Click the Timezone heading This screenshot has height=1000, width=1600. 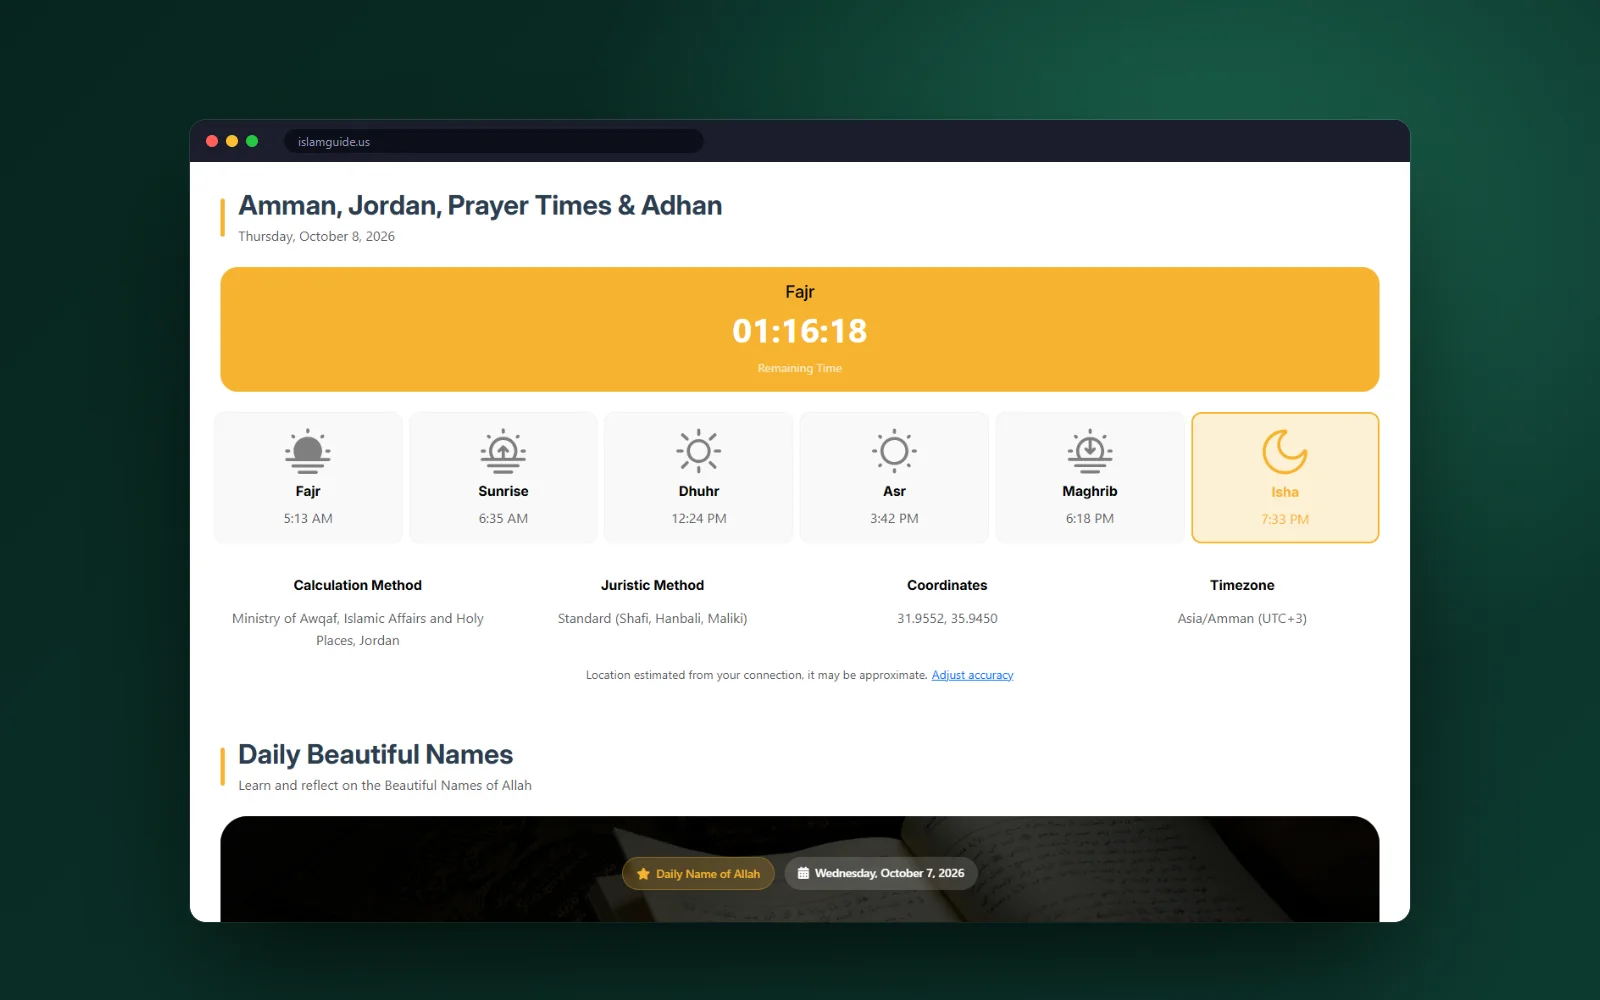pos(1242,585)
